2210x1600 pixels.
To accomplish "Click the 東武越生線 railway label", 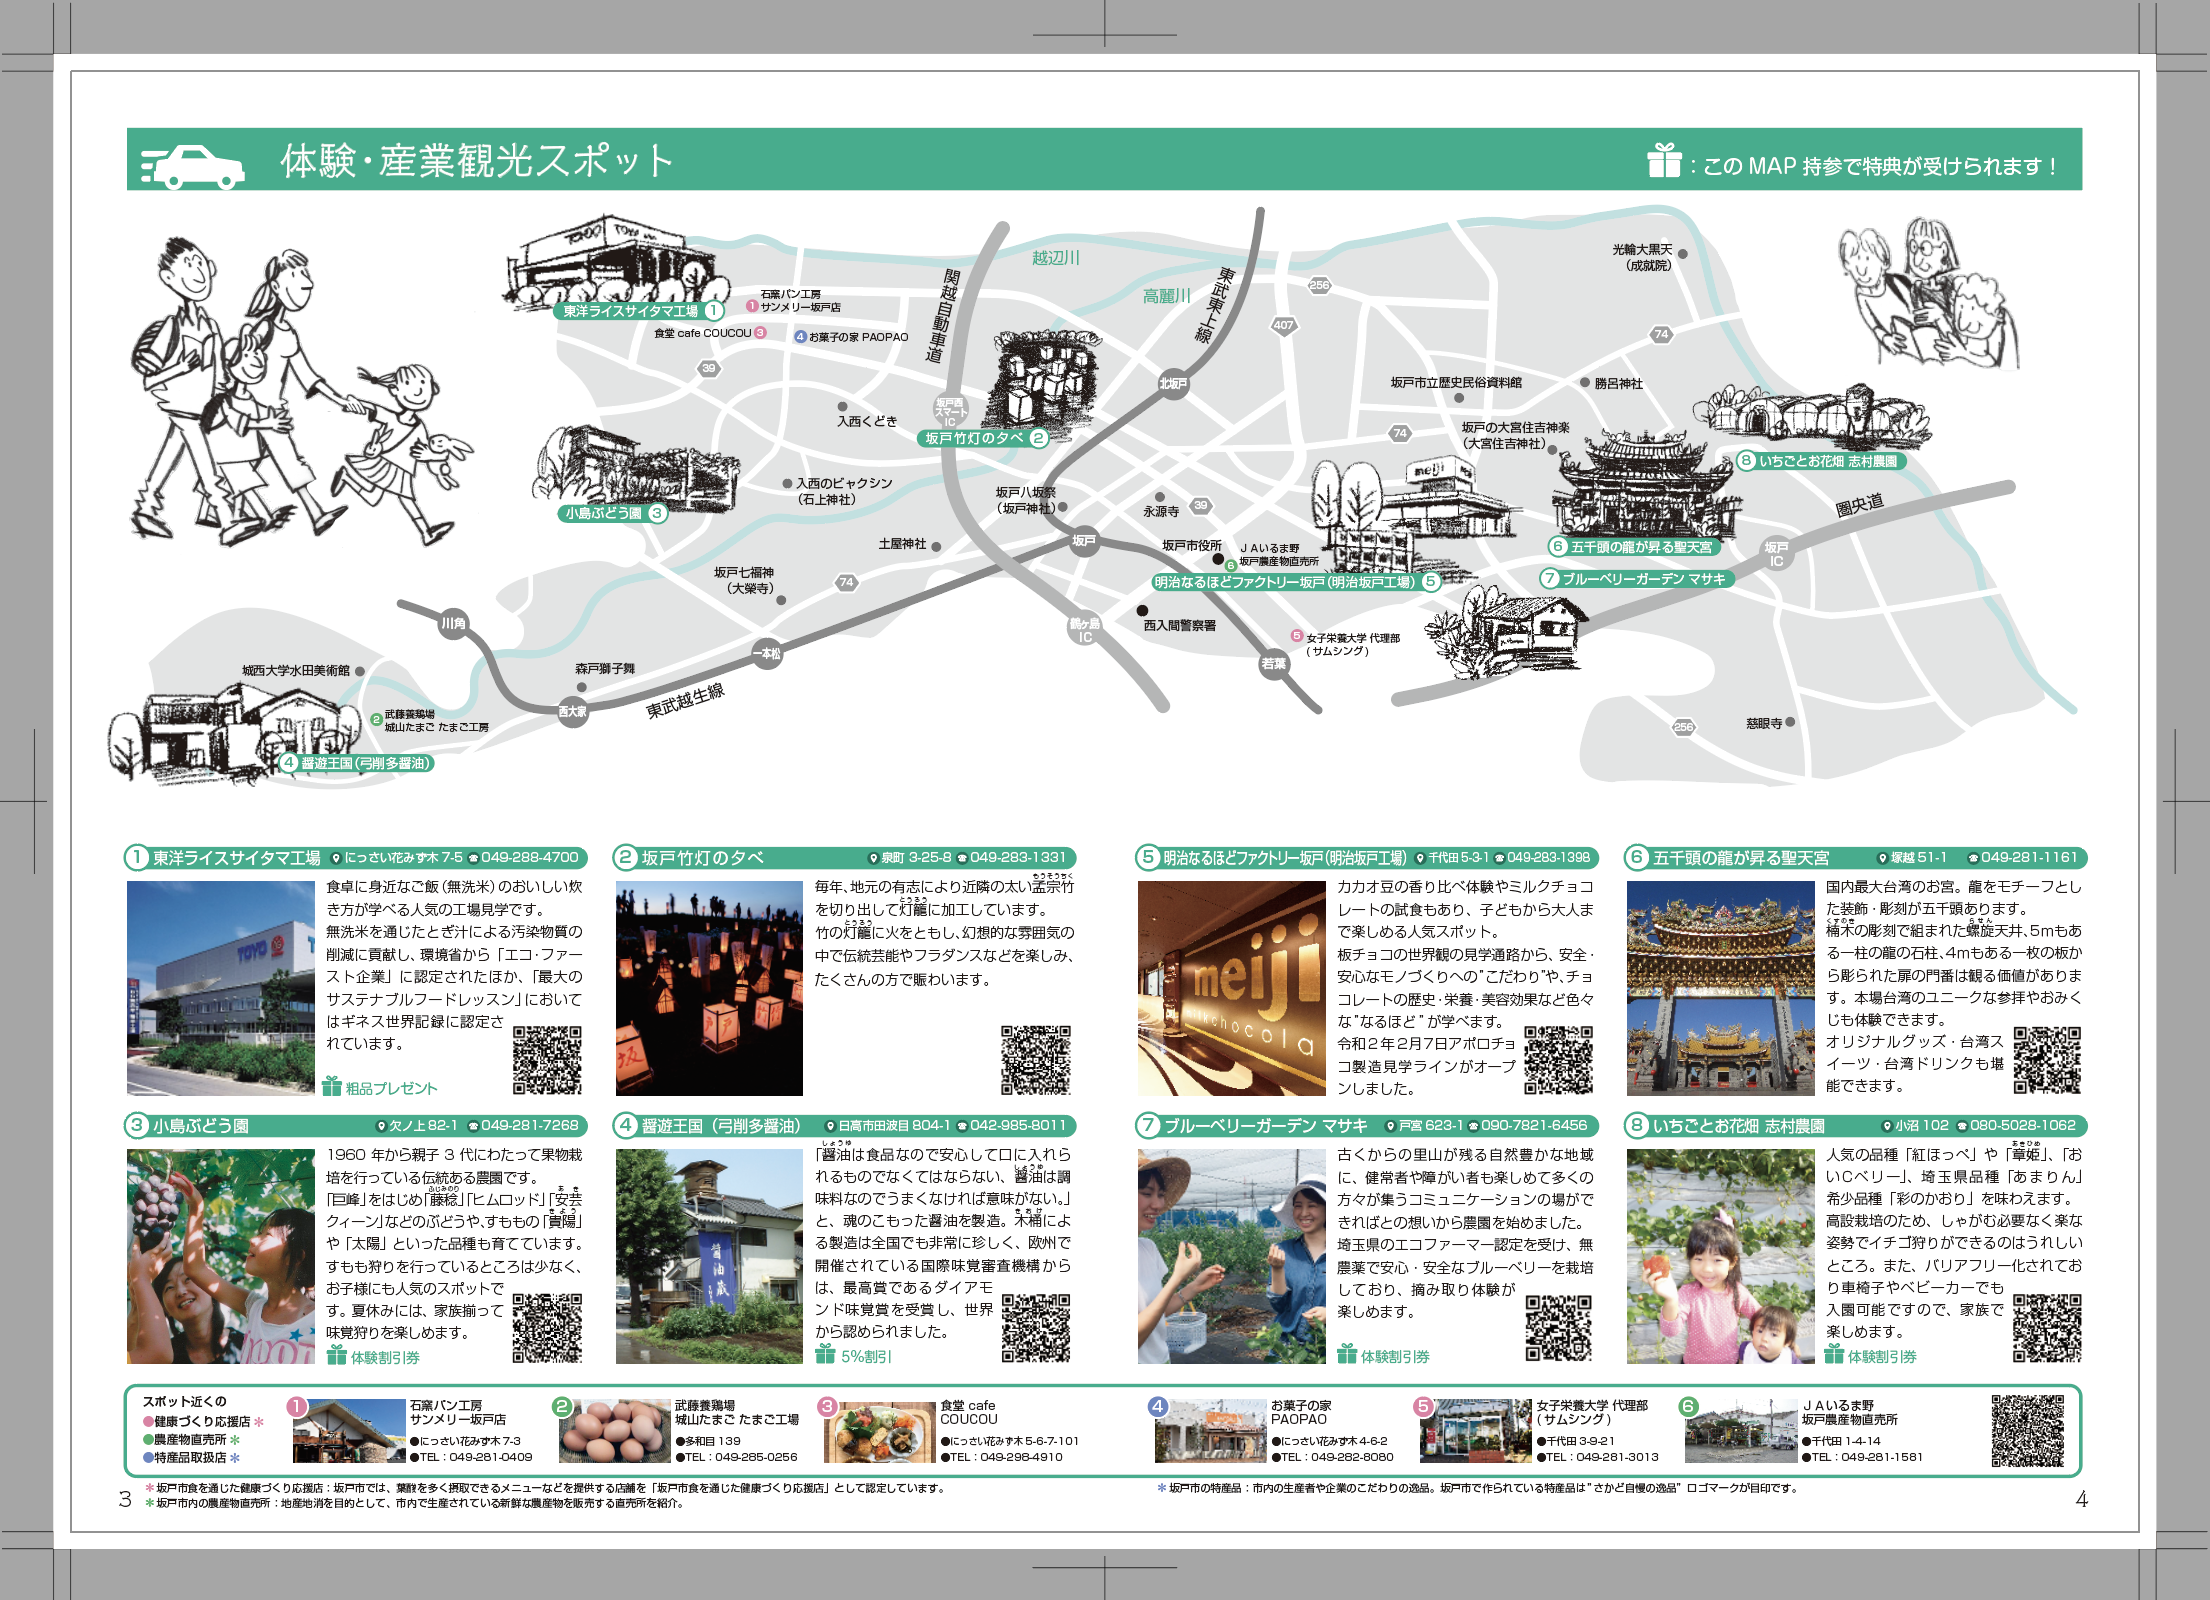I will (x=685, y=701).
